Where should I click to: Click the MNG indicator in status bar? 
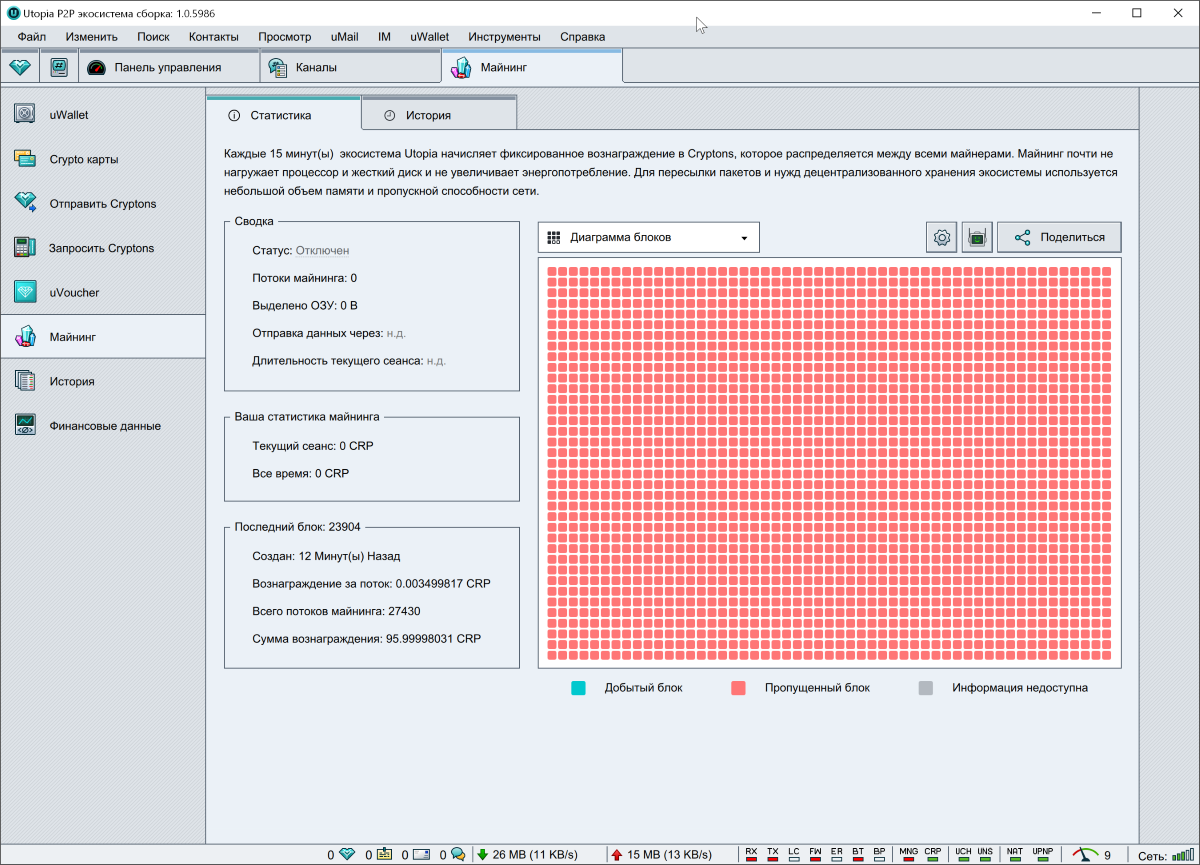tap(909, 854)
